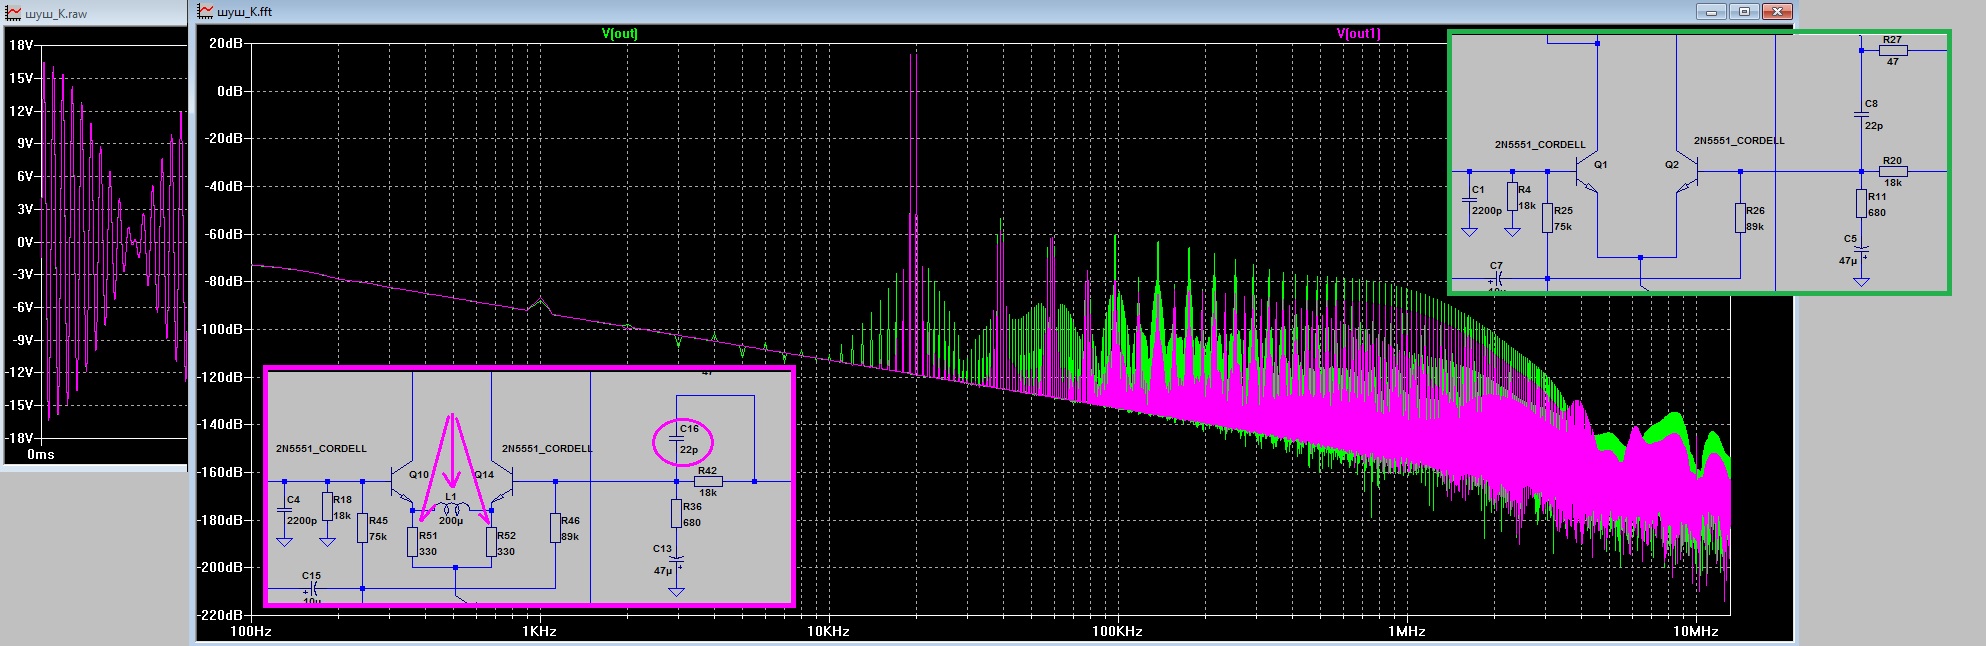Click the шуш_K.raw title bar text
Screen dimensions: 1986x646
56,13
